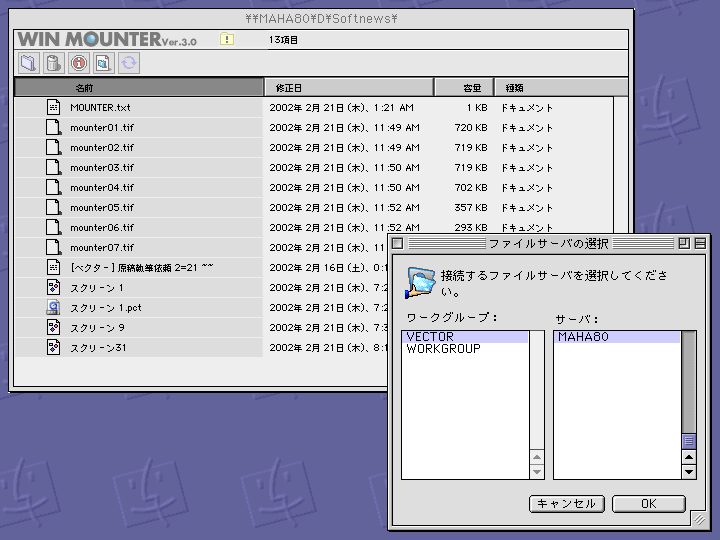Select the [ベクター] document icon
Viewport: 720px width, 540px height.
click(53, 267)
